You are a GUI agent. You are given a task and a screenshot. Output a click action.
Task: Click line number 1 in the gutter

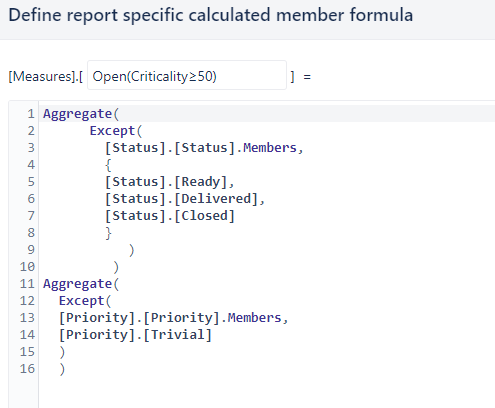(31, 114)
